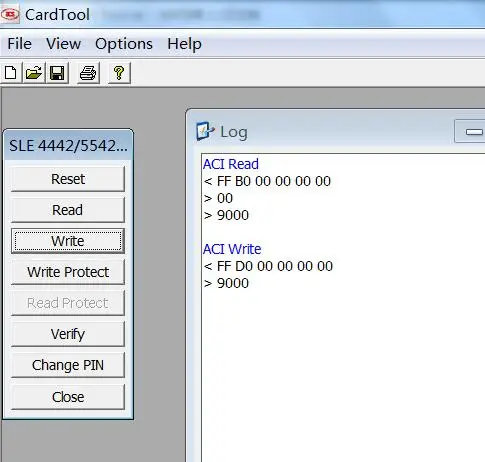The height and width of the screenshot is (462, 485).
Task: Click the CardTool title bar text
Action: point(57,15)
